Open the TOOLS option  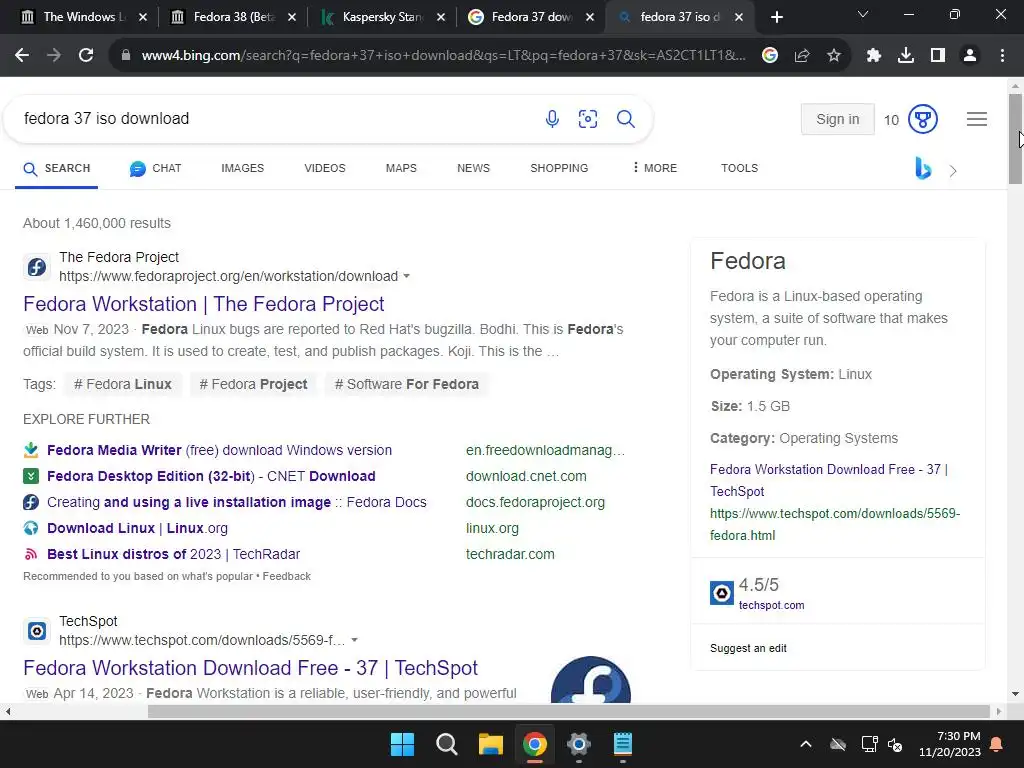click(739, 168)
